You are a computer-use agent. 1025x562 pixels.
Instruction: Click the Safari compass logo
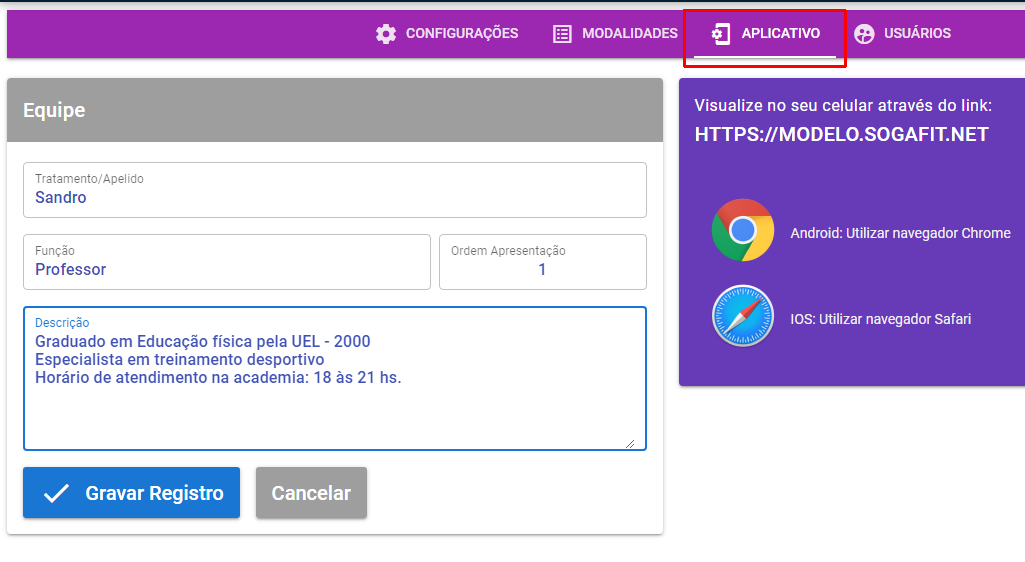742,316
